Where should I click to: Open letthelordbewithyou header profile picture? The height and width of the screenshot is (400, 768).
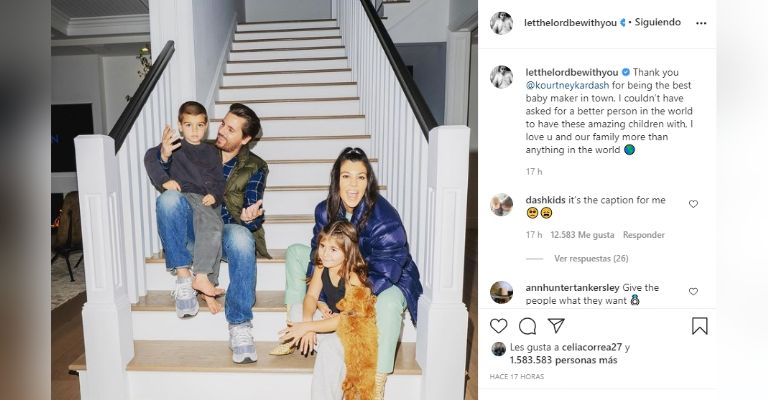click(501, 23)
